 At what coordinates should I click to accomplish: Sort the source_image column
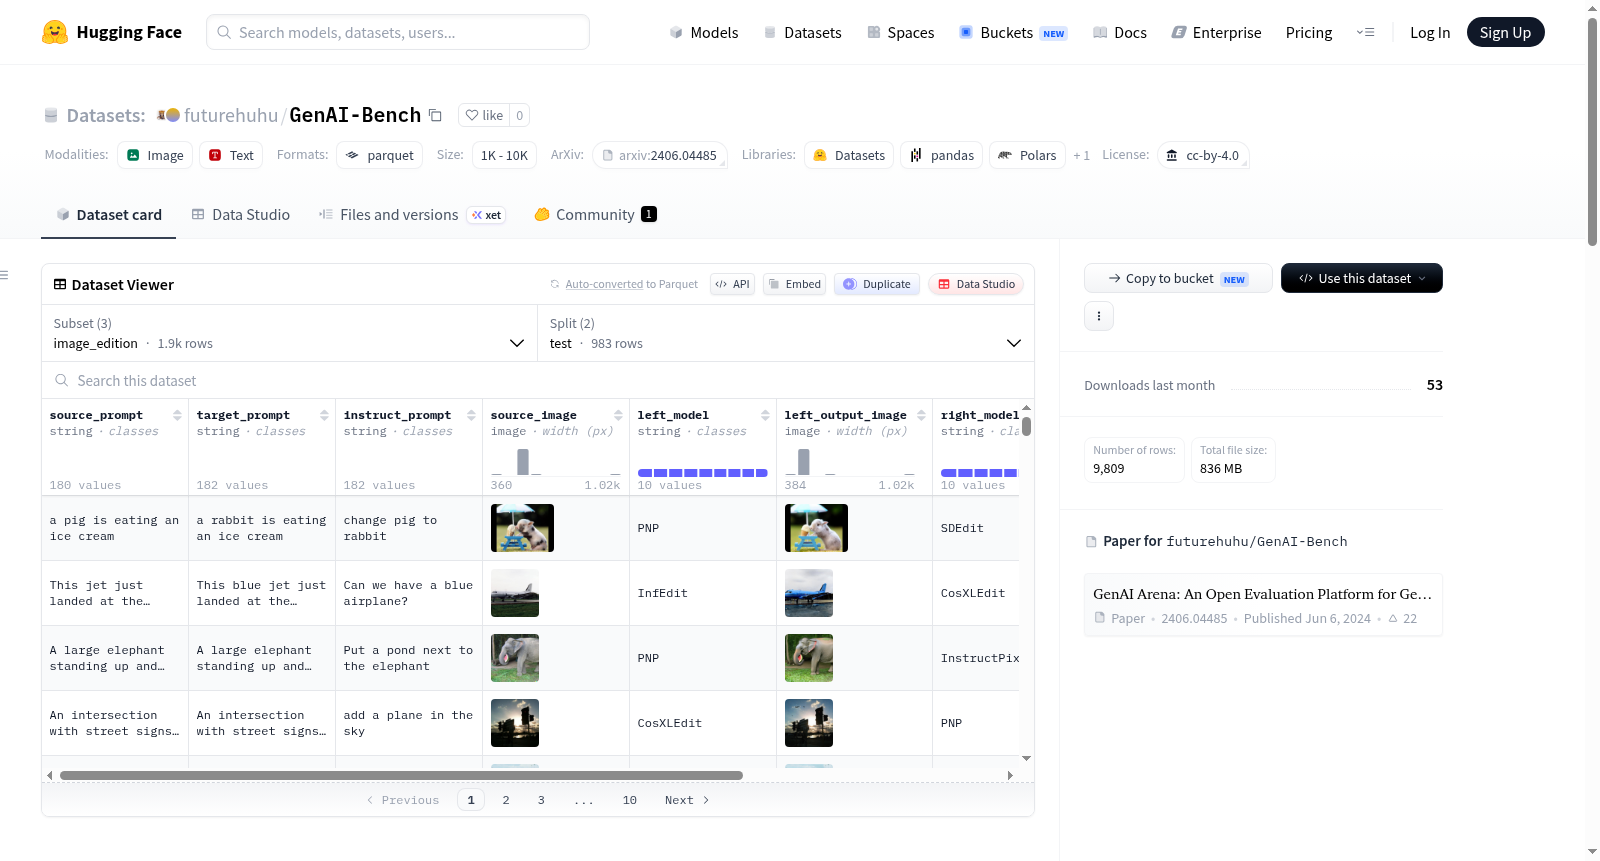[618, 415]
